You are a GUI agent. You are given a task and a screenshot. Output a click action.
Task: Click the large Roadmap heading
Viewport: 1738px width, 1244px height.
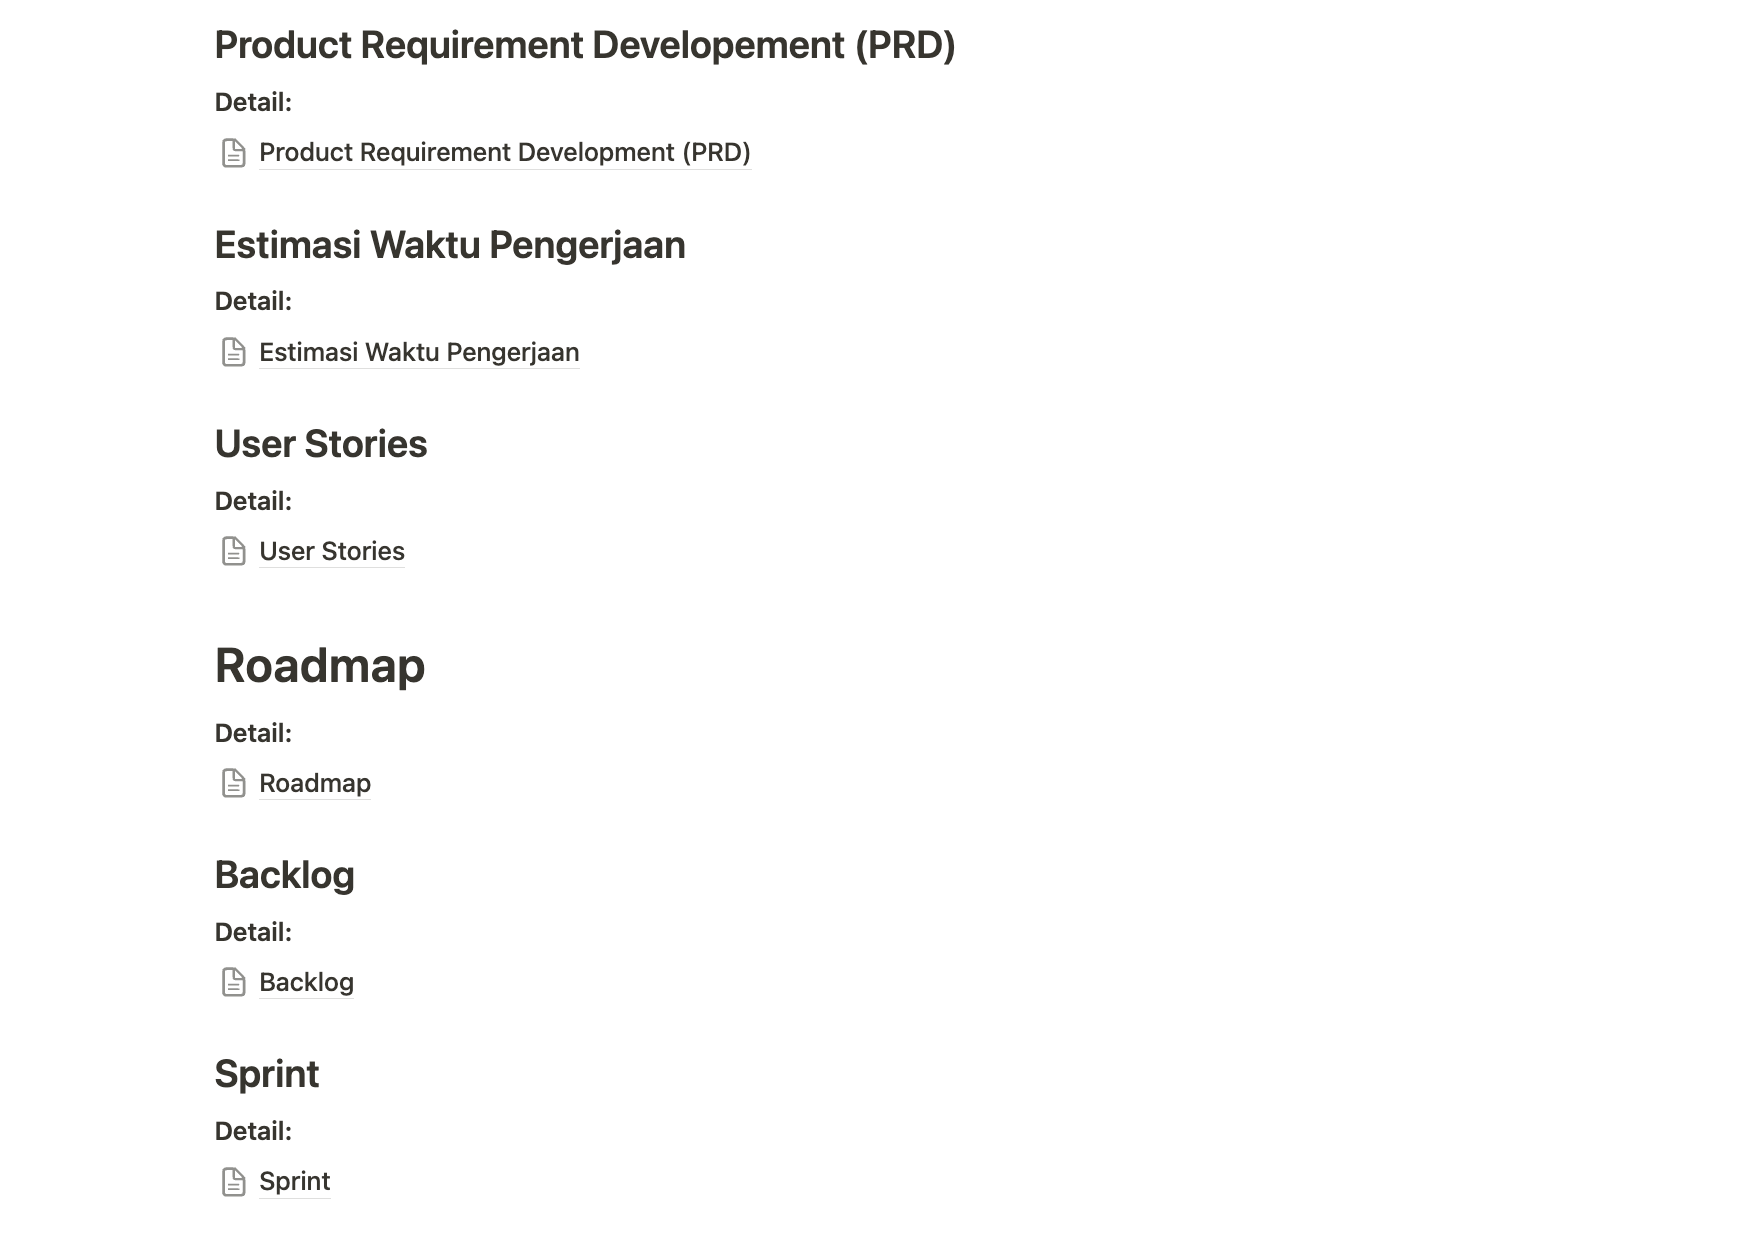(x=320, y=666)
